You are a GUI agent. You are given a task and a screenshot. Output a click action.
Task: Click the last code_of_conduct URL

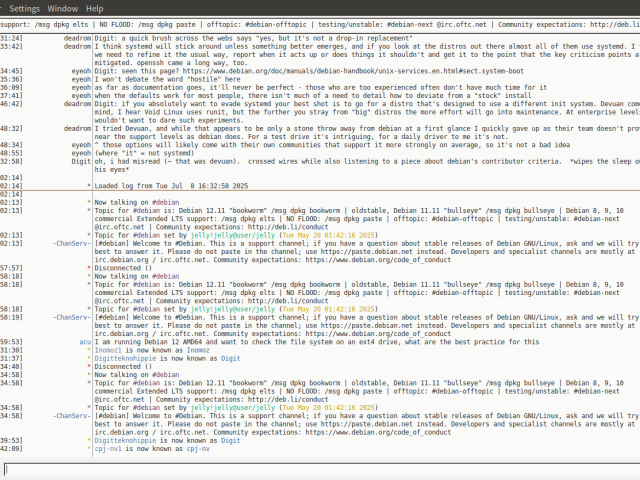coord(378,432)
